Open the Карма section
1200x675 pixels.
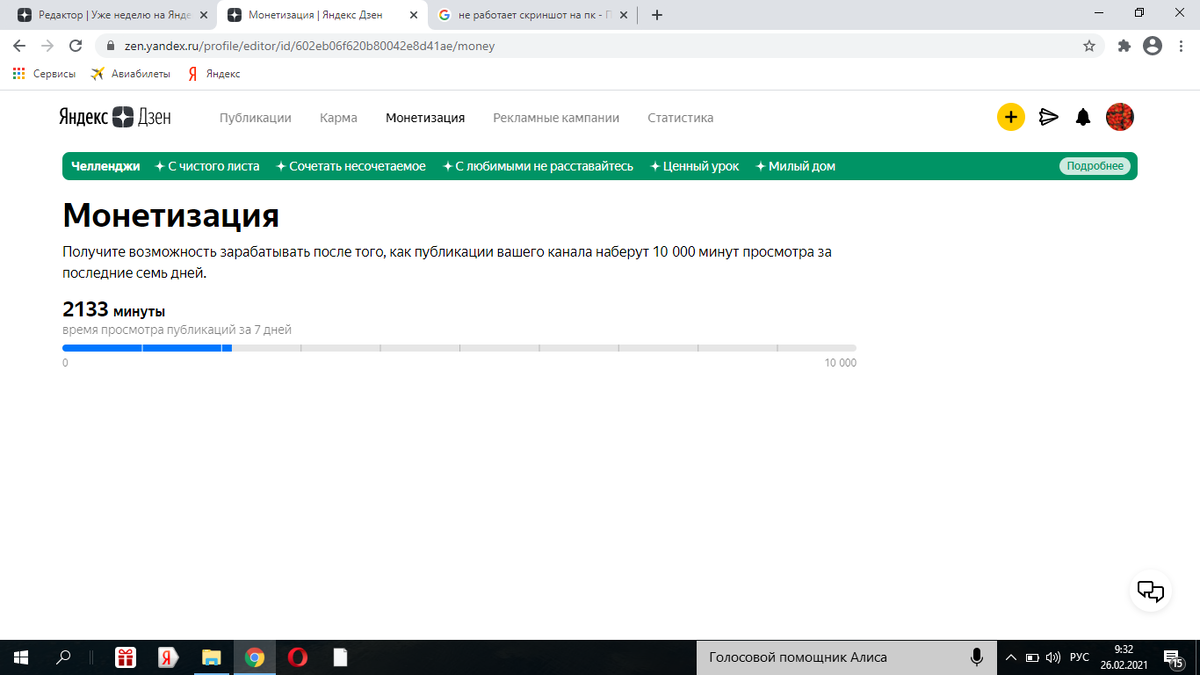click(338, 117)
